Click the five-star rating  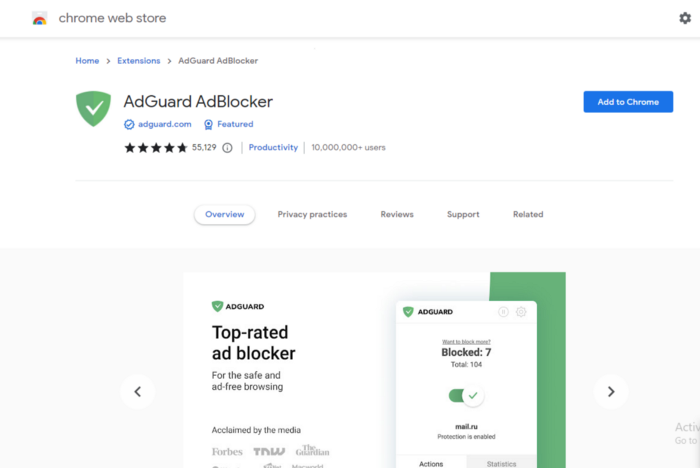(156, 147)
